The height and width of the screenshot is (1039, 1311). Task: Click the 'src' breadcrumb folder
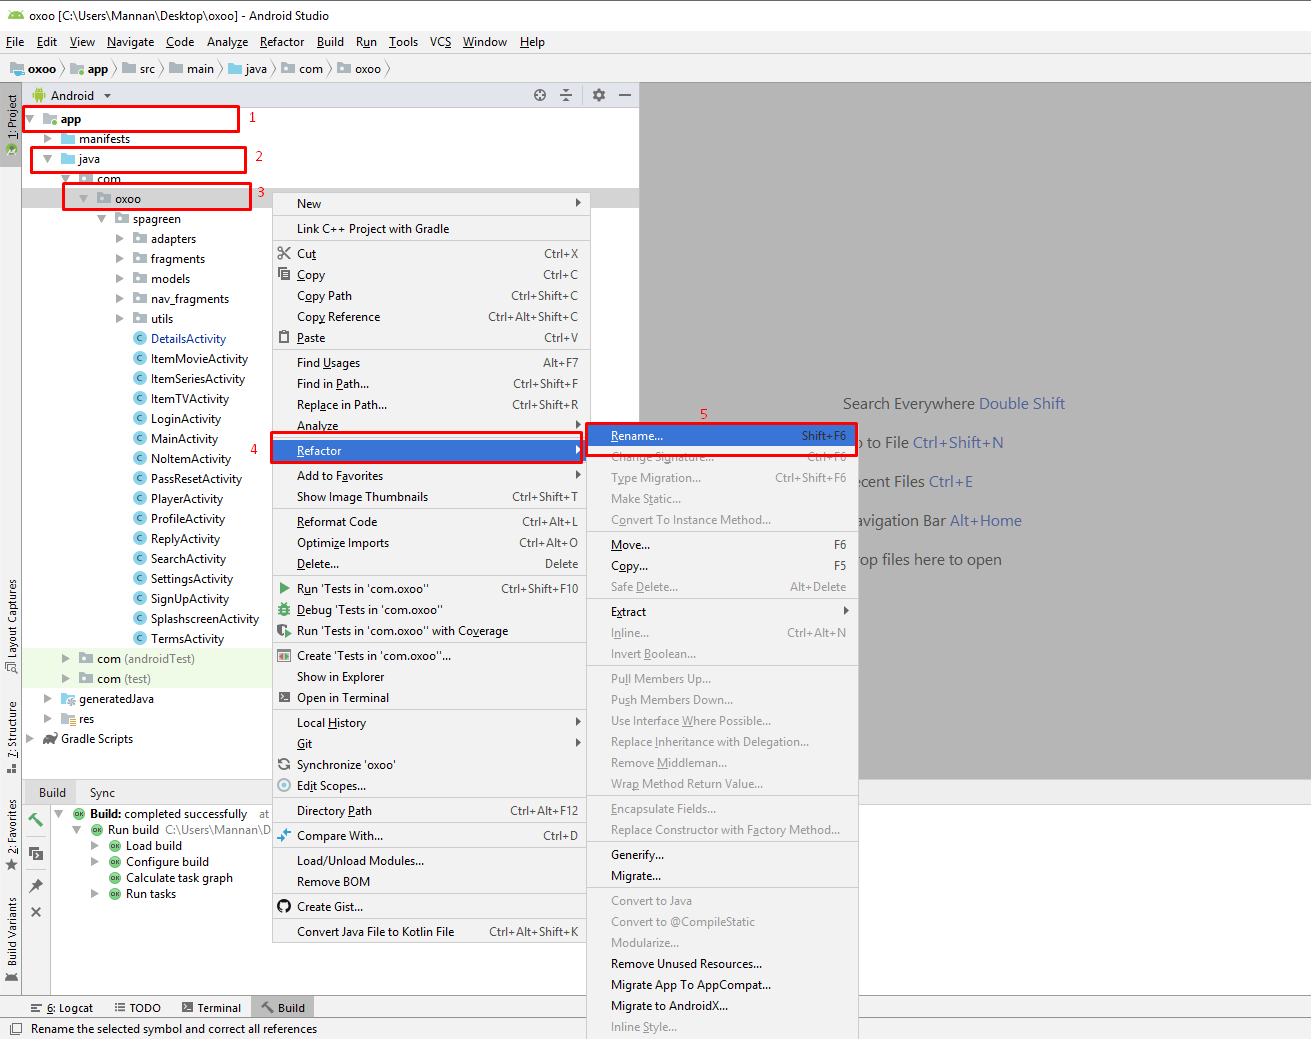[139, 69]
